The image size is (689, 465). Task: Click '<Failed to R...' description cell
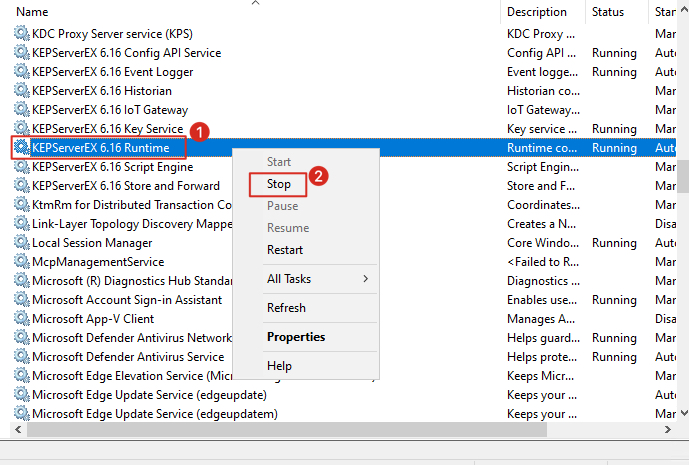click(x=543, y=262)
